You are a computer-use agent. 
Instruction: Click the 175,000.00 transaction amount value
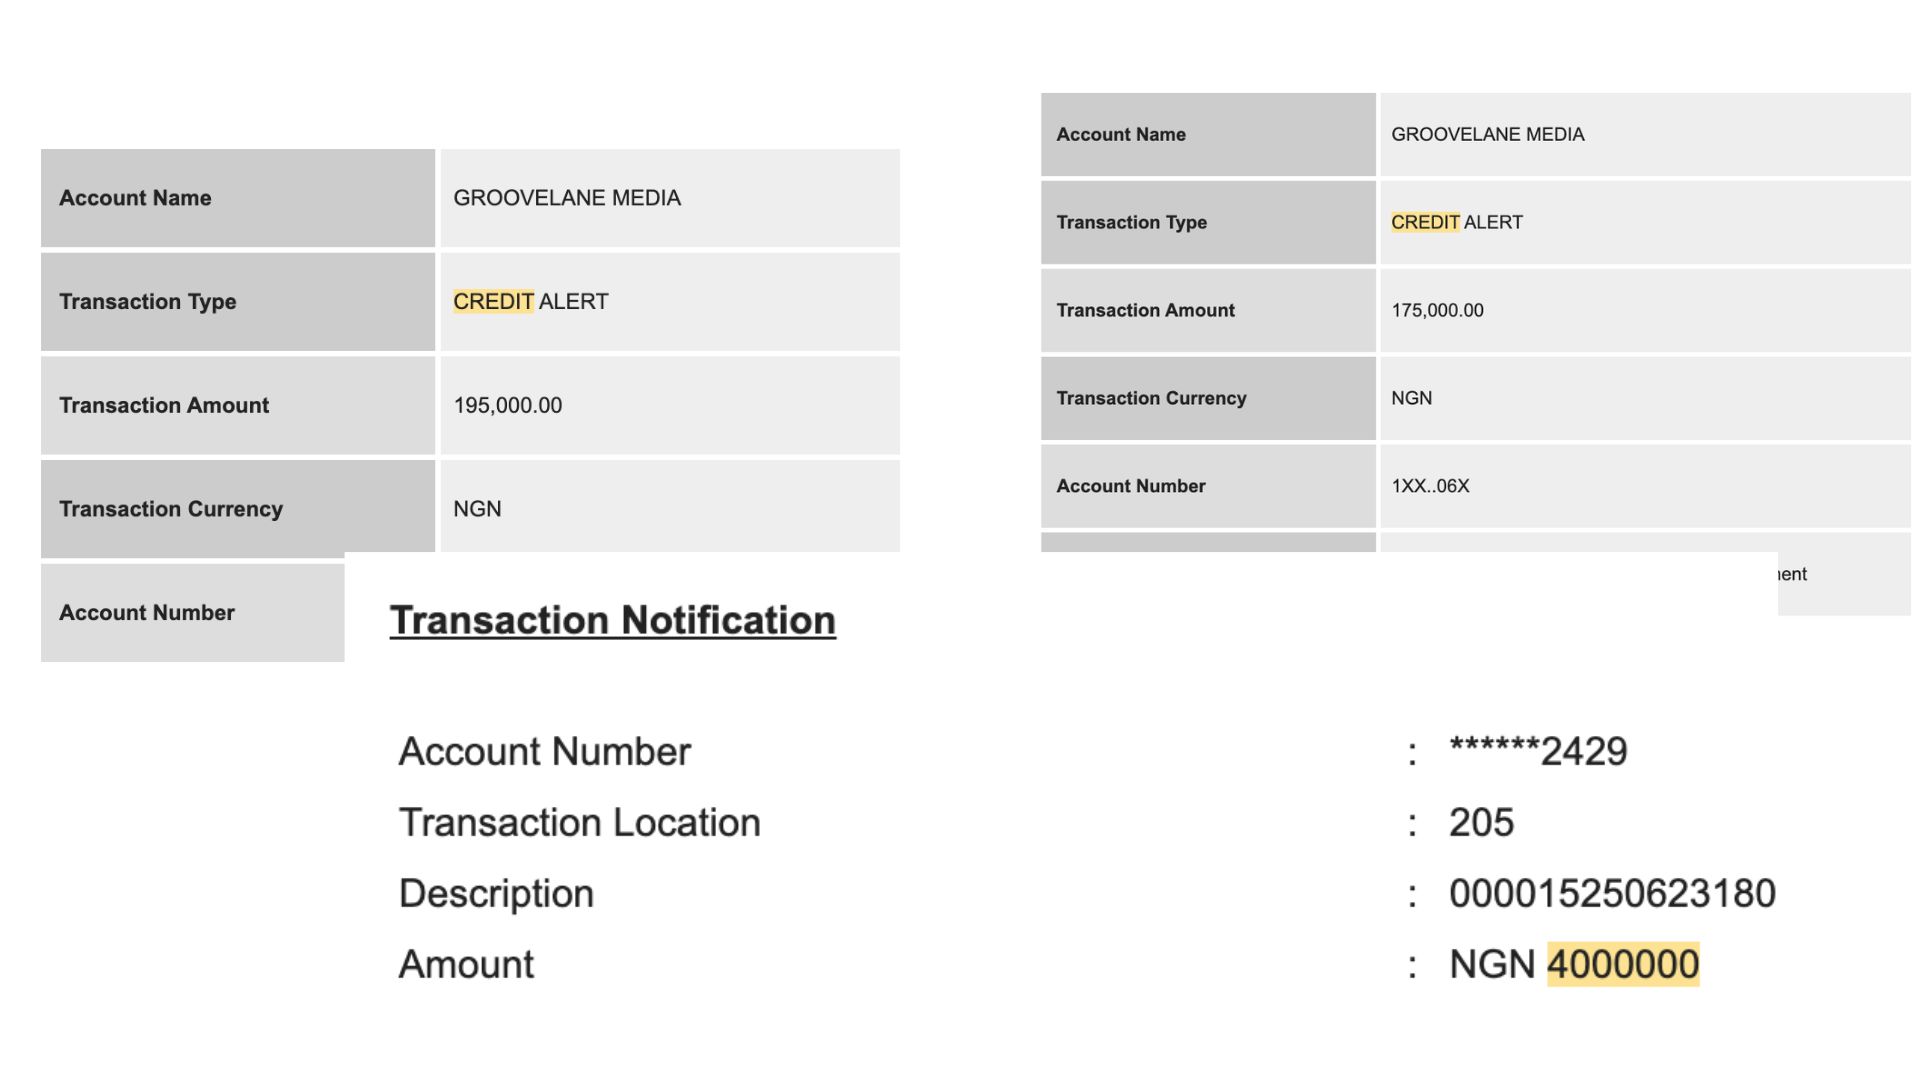(1437, 310)
